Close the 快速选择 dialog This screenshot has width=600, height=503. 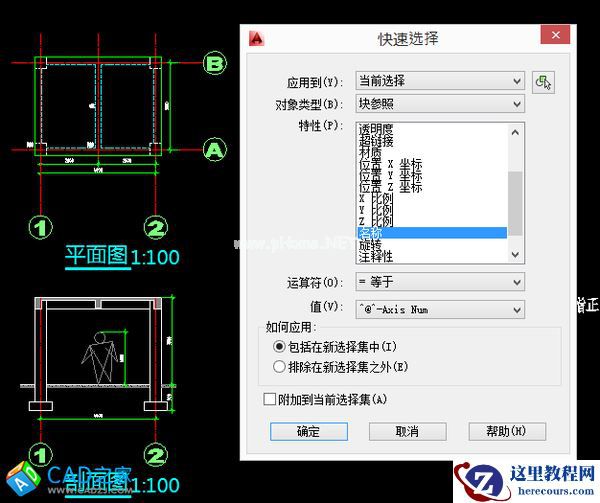pos(555,35)
